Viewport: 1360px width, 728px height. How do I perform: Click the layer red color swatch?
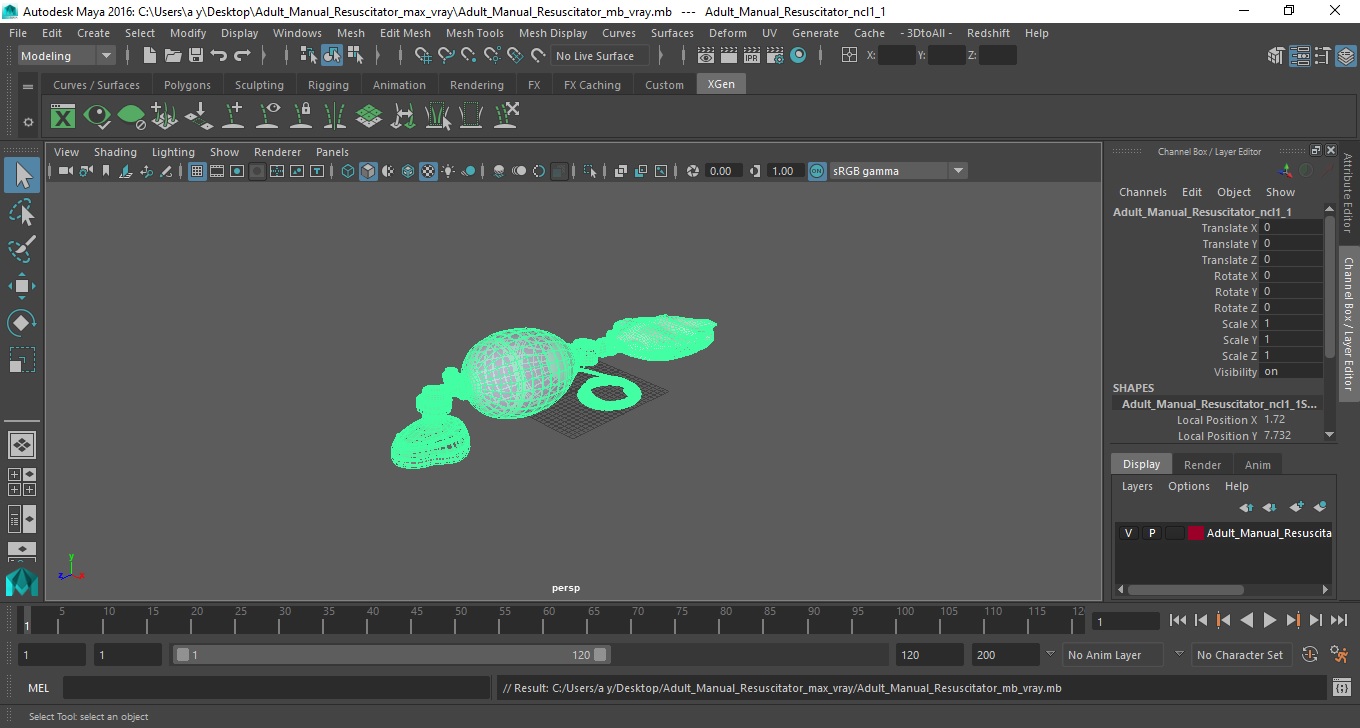click(x=1196, y=533)
